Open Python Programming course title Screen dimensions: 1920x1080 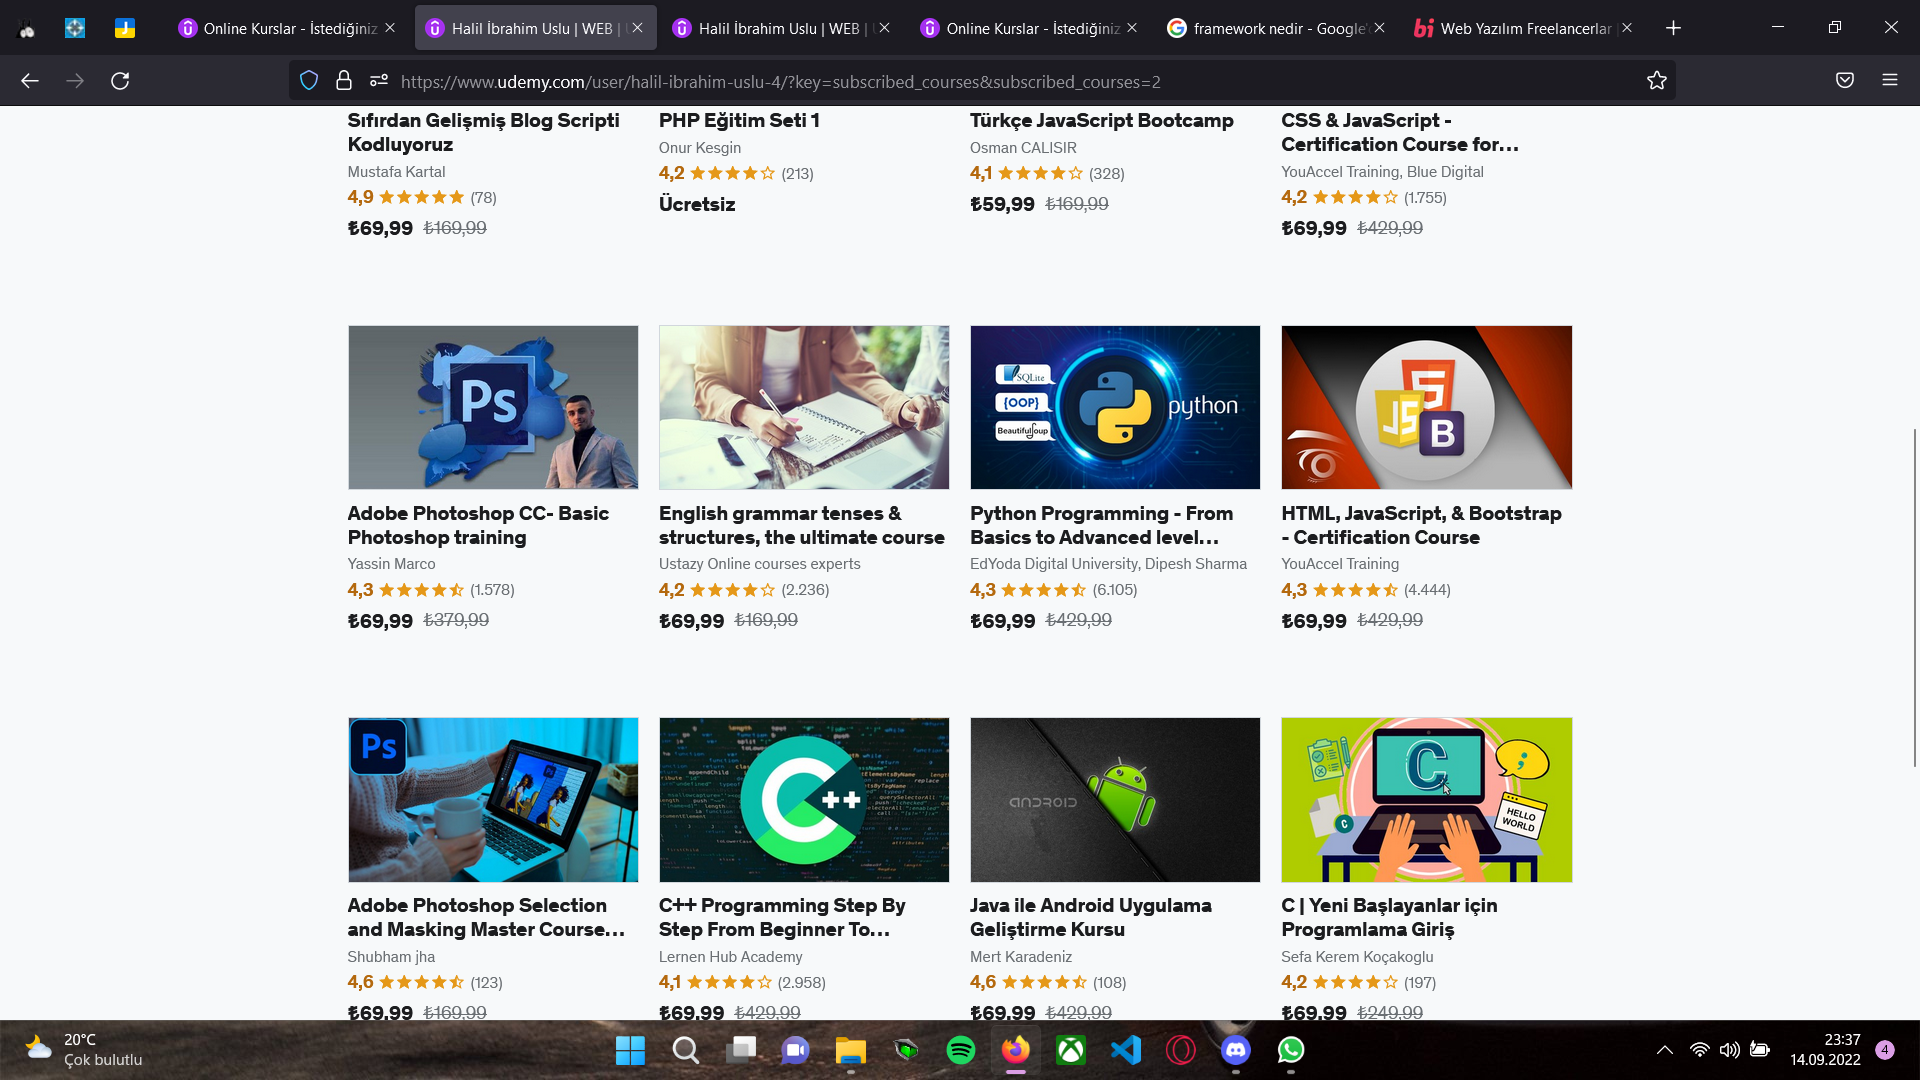tap(1101, 525)
